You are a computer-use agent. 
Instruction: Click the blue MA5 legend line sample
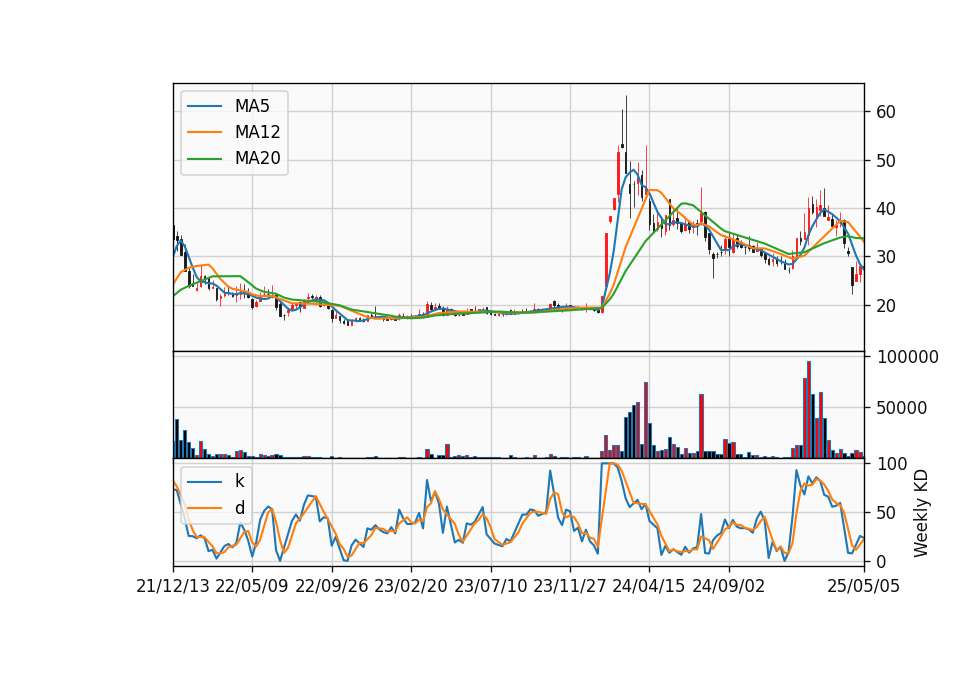(x=204, y=106)
